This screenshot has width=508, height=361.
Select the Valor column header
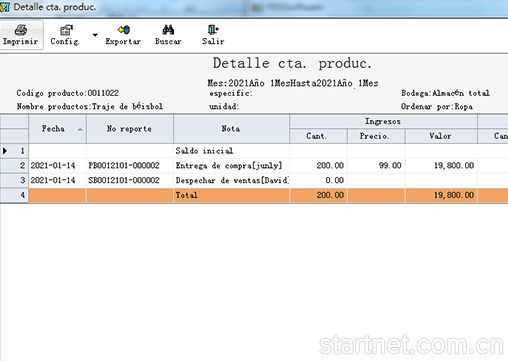pyautogui.click(x=441, y=136)
